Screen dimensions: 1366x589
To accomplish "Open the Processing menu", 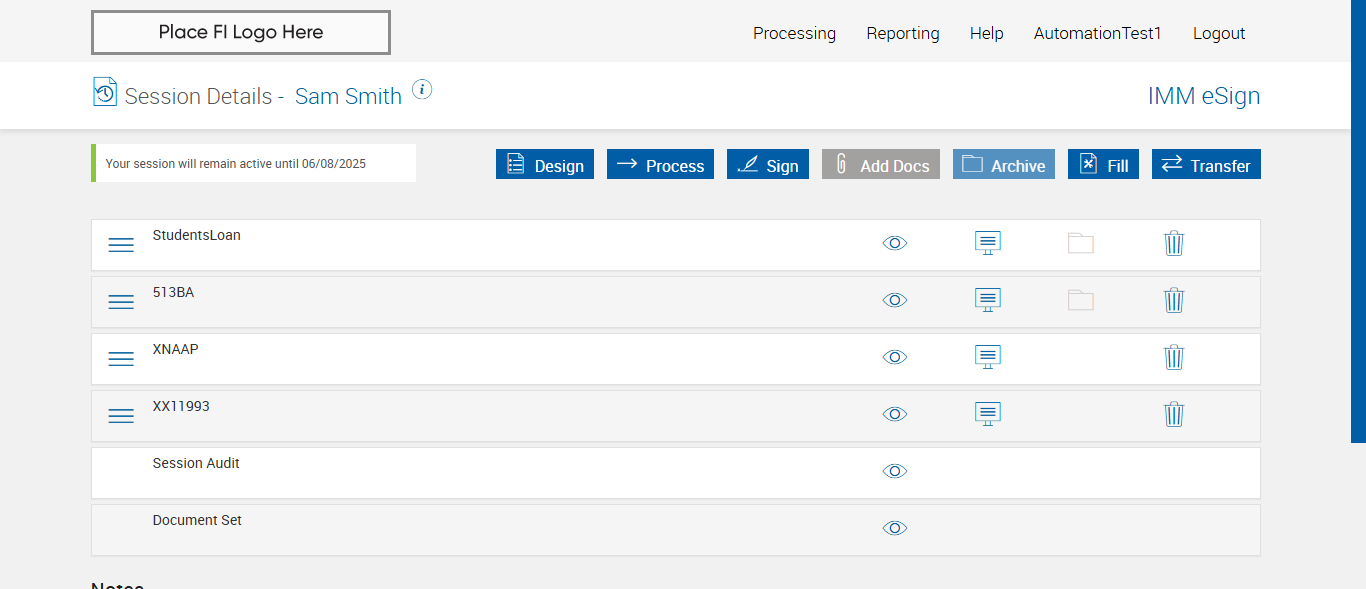I will [794, 33].
